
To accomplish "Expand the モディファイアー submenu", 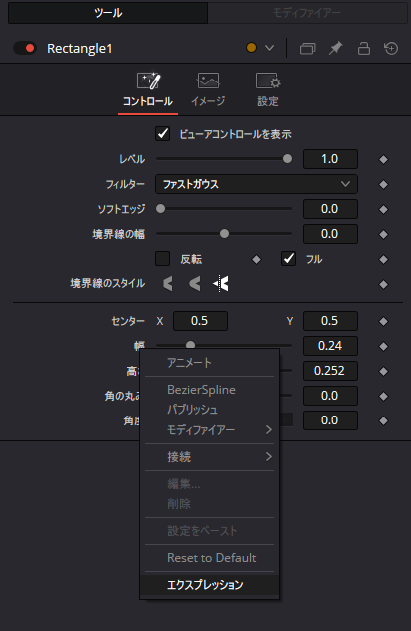I will pos(209,430).
